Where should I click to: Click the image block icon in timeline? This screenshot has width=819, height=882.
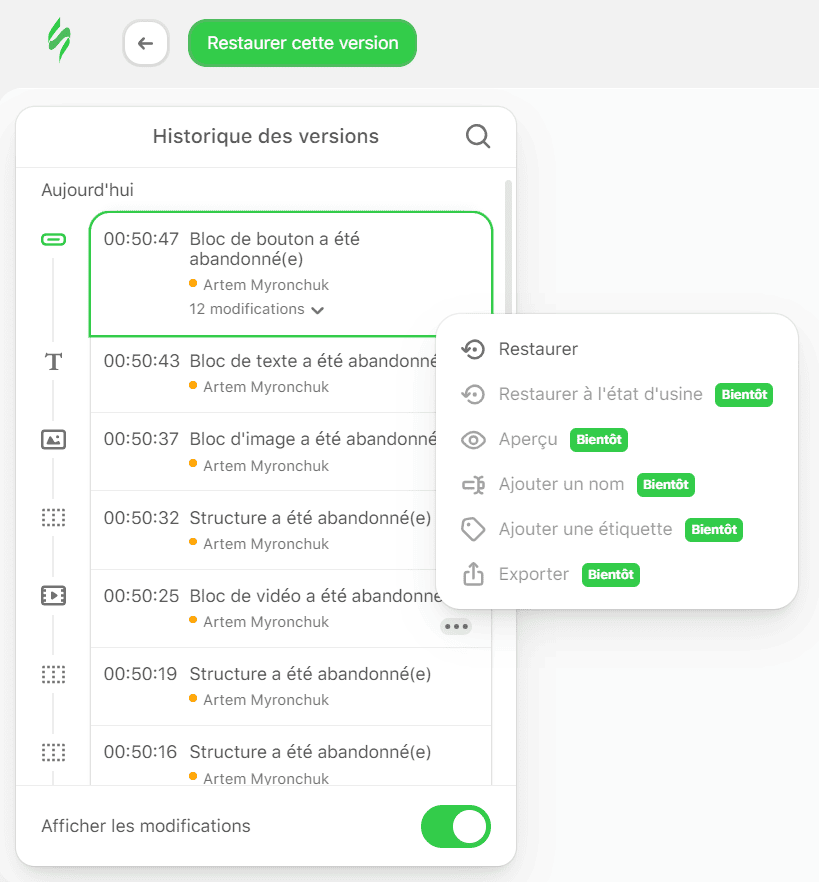pos(53,439)
